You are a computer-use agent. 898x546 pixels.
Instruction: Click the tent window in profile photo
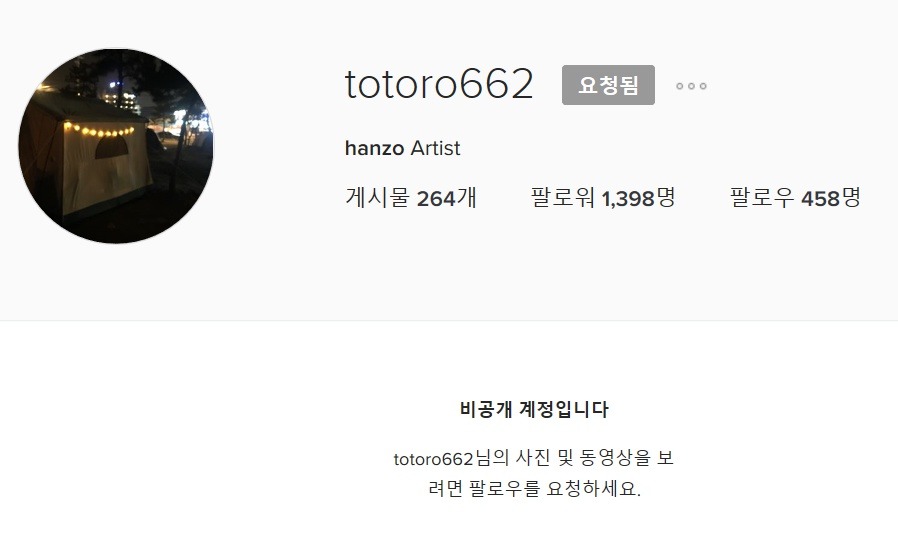[x=112, y=148]
